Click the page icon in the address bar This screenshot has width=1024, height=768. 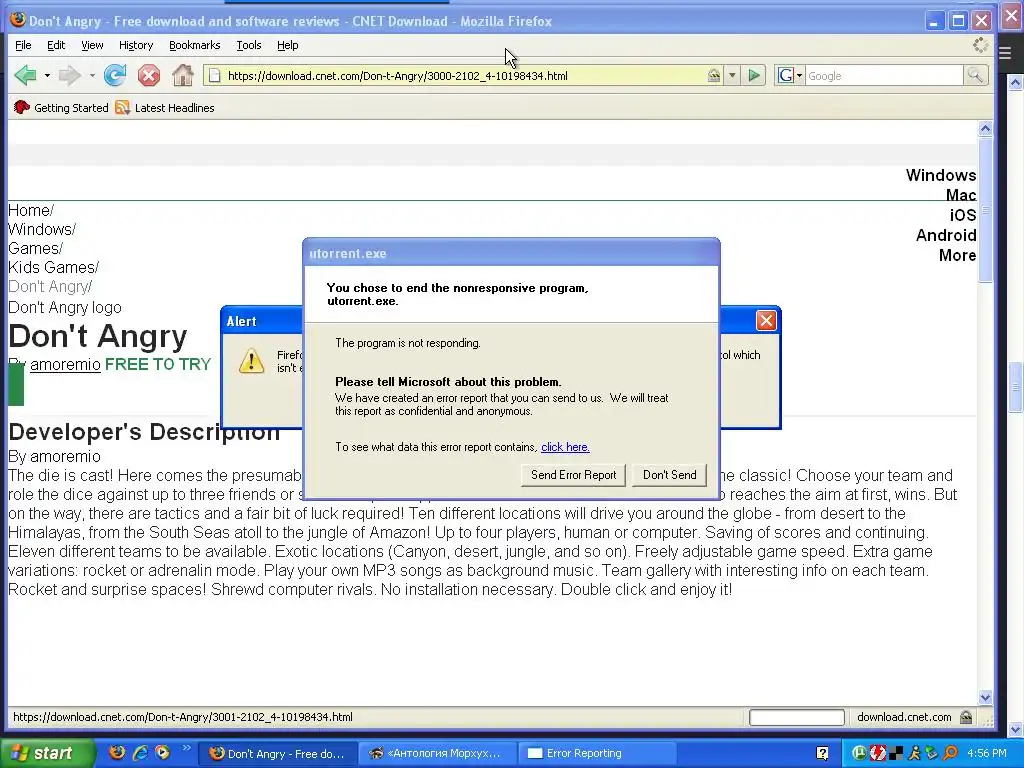(x=214, y=76)
